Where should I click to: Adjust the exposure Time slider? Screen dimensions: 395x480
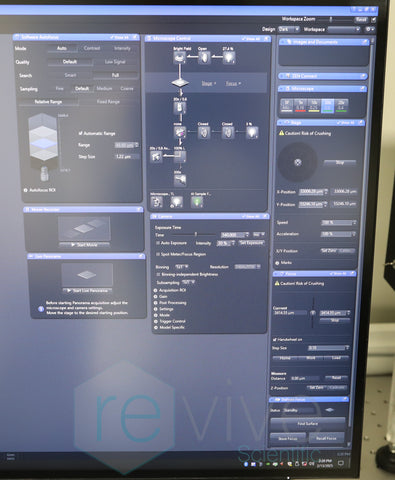(x=196, y=234)
